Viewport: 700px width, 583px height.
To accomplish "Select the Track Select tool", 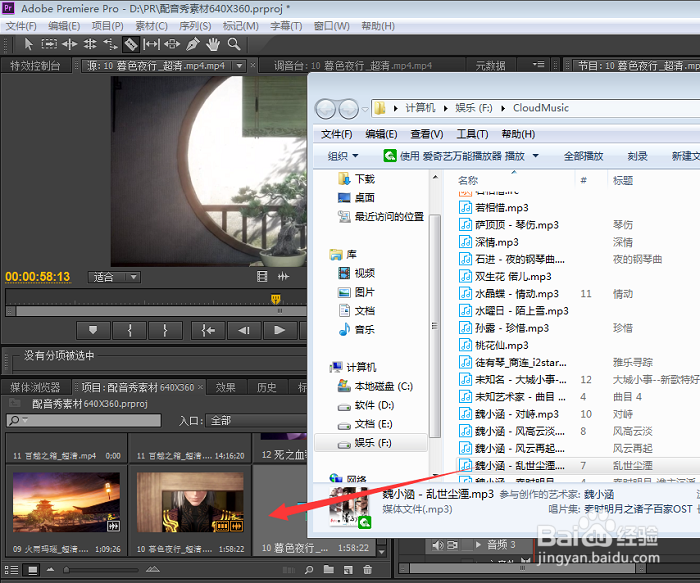I will click(49, 44).
